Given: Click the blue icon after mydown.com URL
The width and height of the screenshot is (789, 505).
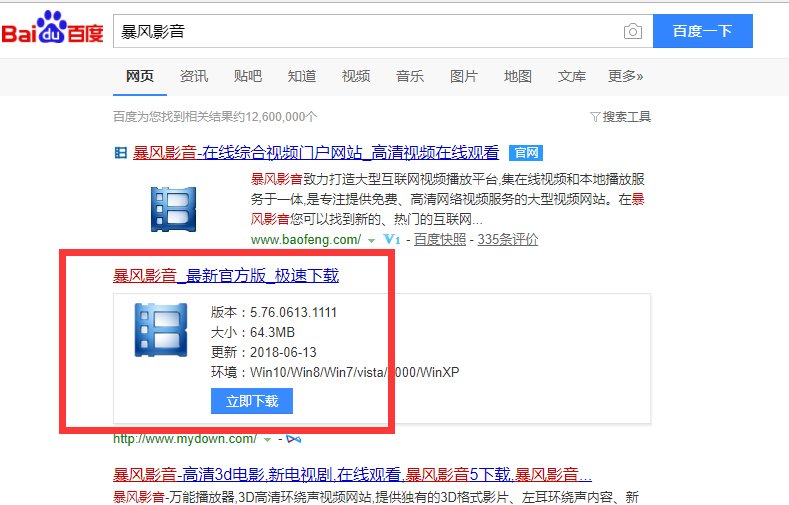Looking at the screenshot, I should click(x=294, y=439).
